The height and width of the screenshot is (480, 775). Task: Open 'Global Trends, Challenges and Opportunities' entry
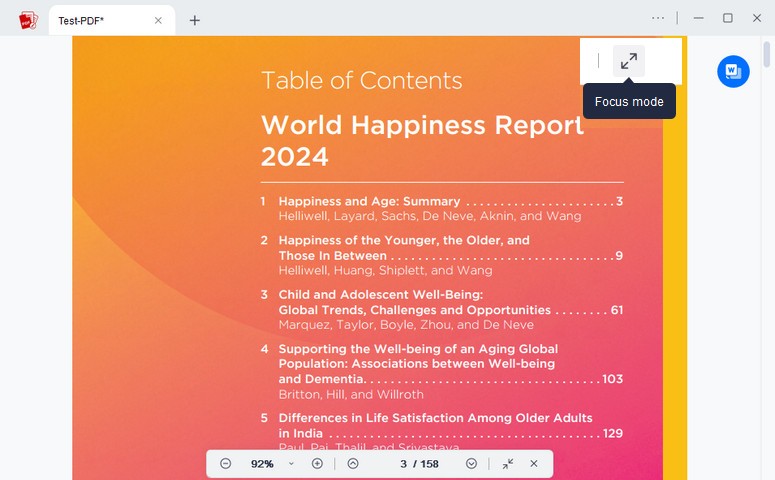pyautogui.click(x=414, y=310)
